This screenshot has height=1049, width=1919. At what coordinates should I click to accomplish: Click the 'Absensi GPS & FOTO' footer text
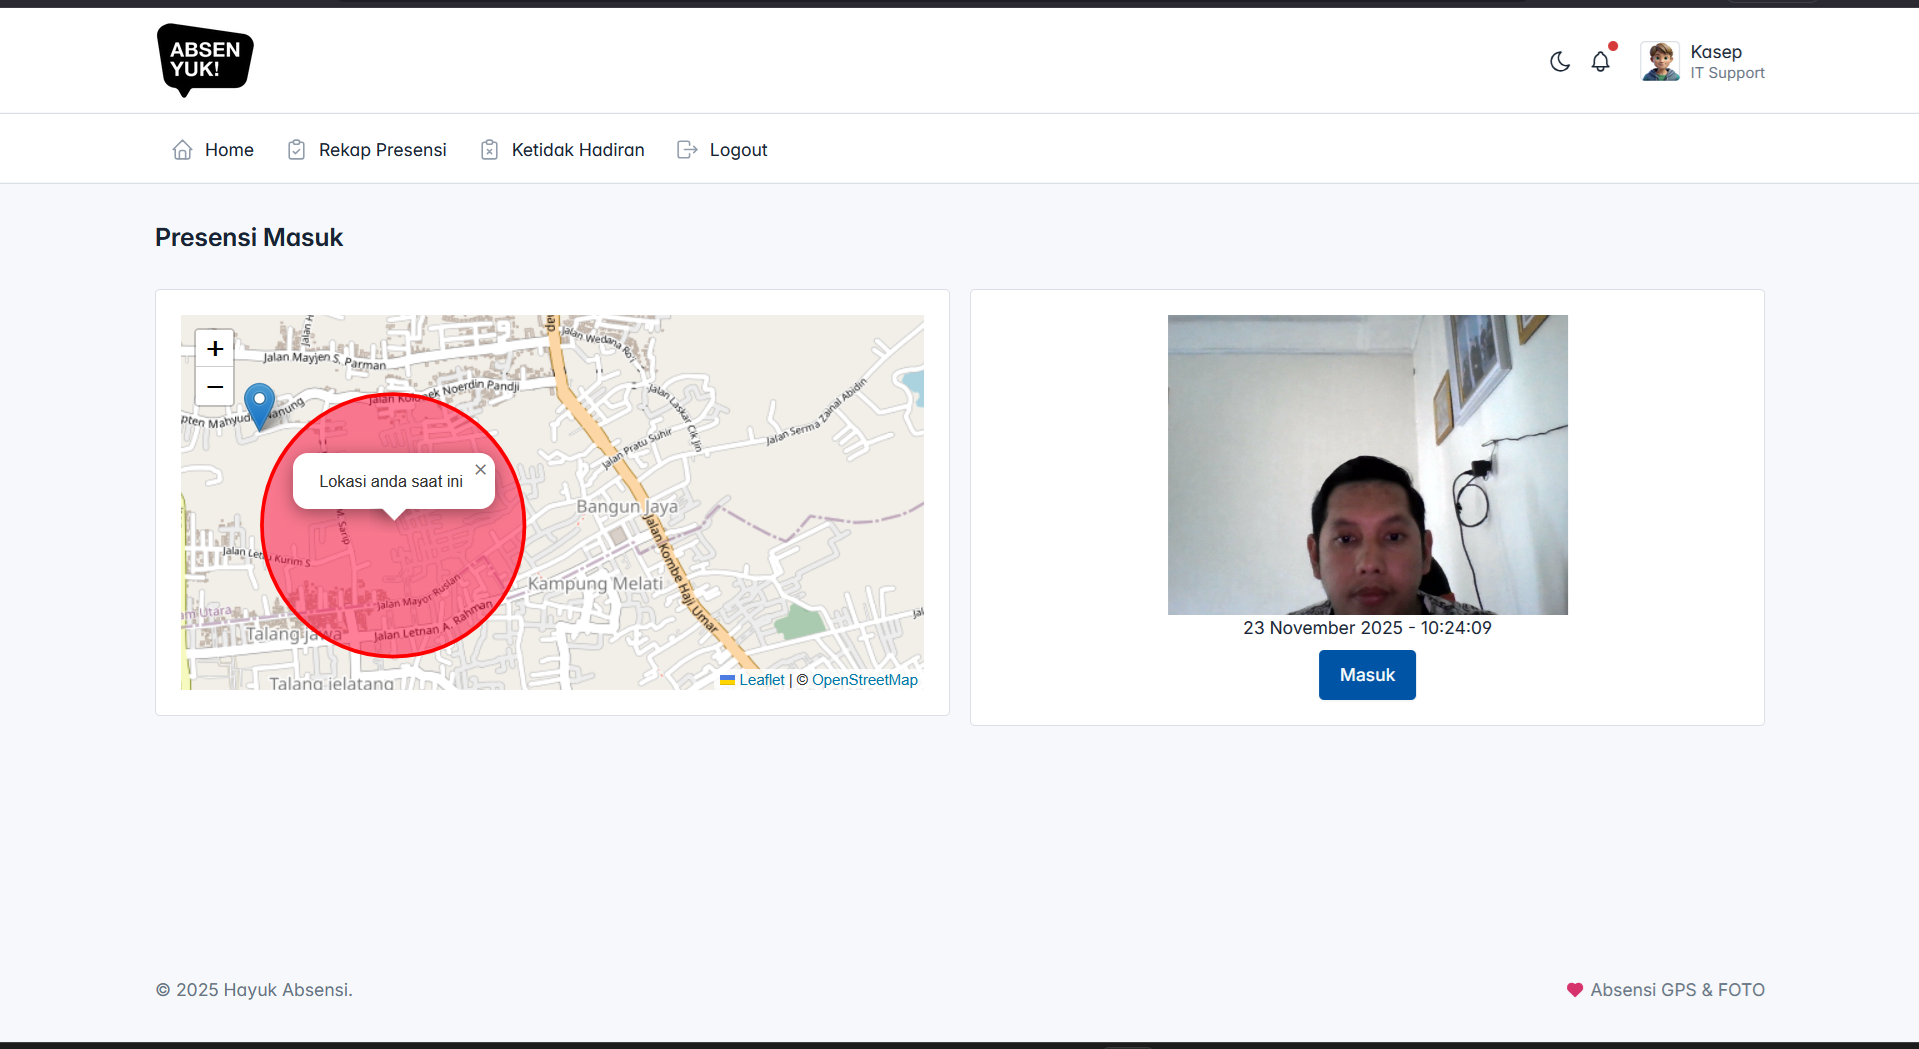coord(1677,990)
